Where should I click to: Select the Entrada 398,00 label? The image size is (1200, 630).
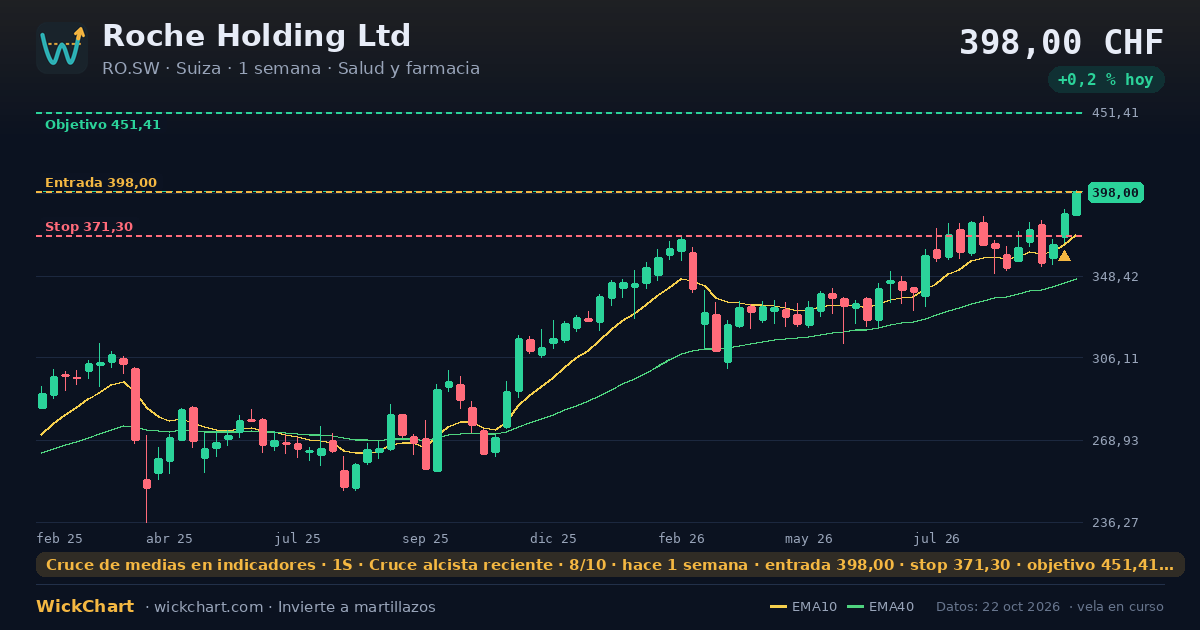click(x=101, y=183)
